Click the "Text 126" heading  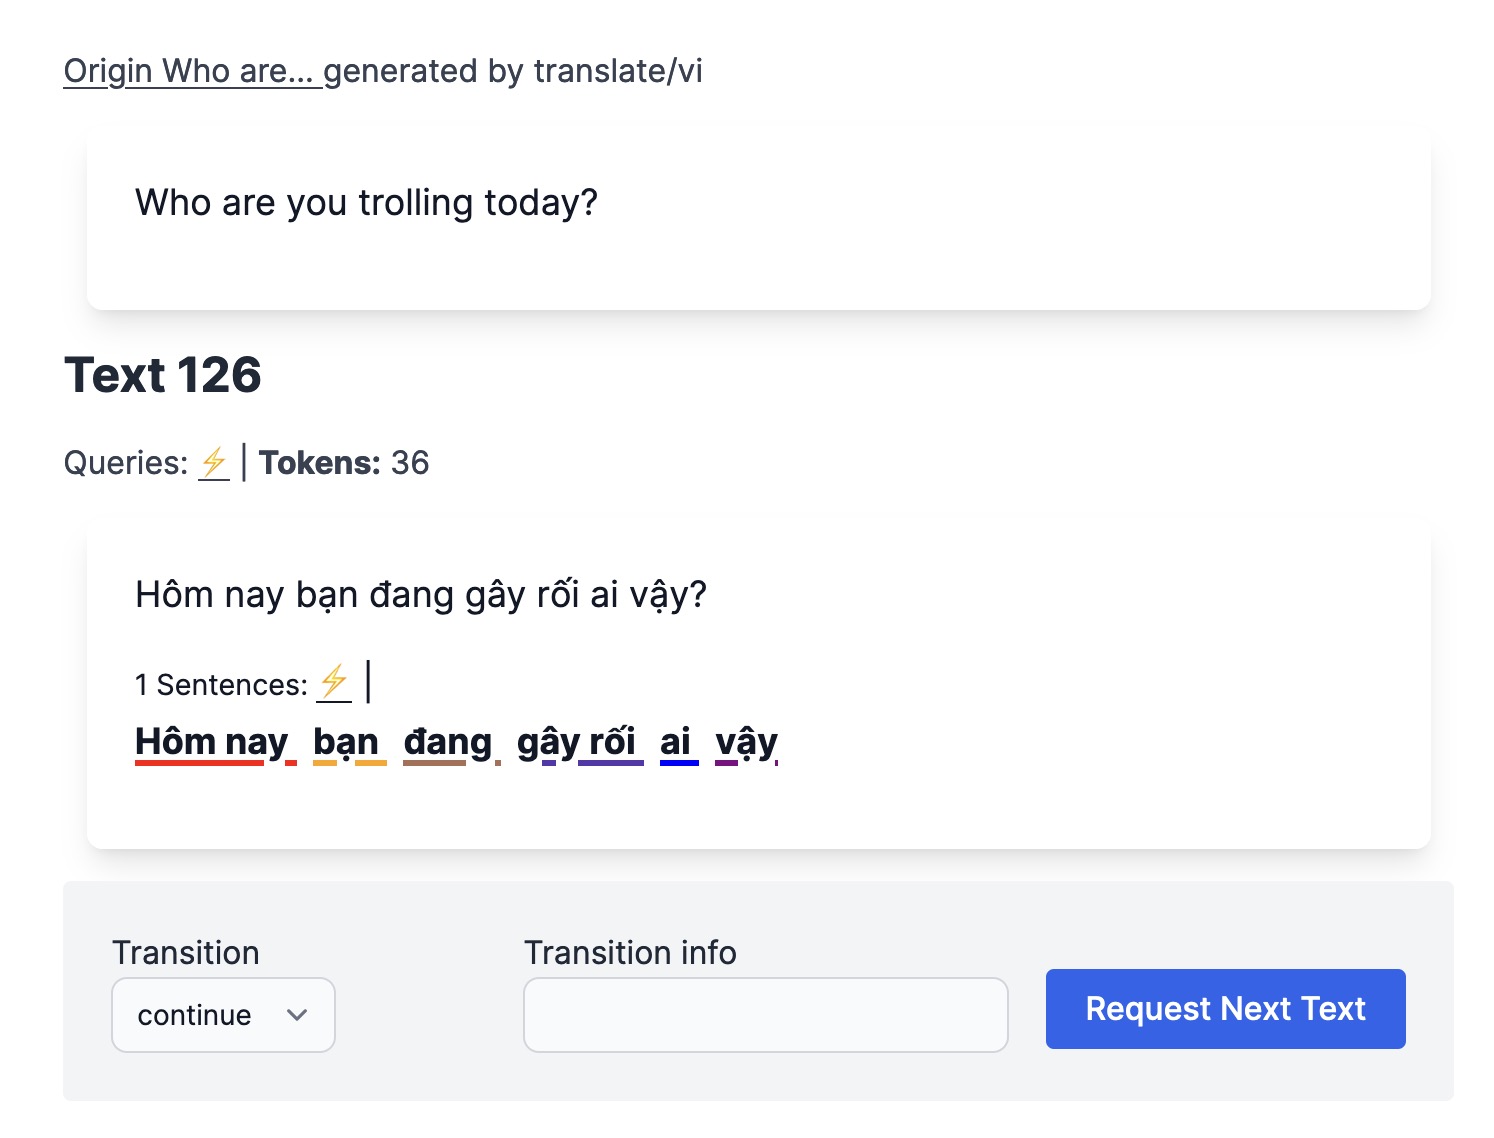163,376
